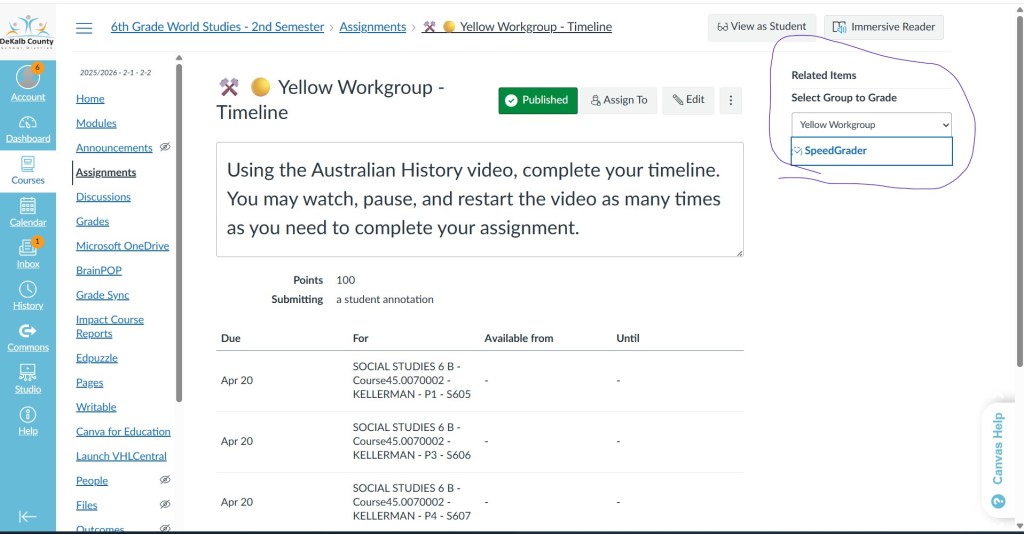This screenshot has height=534, width=1024.
Task: Click the Edit assignment button
Action: click(688, 100)
